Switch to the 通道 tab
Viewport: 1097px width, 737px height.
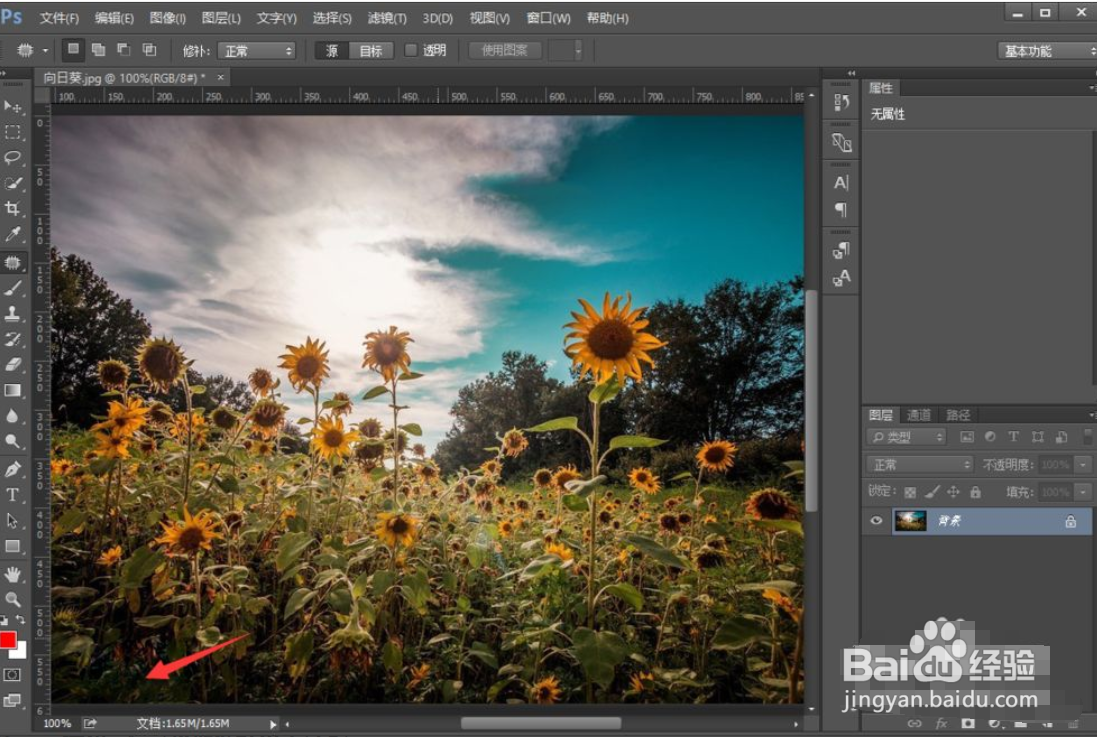coord(919,415)
